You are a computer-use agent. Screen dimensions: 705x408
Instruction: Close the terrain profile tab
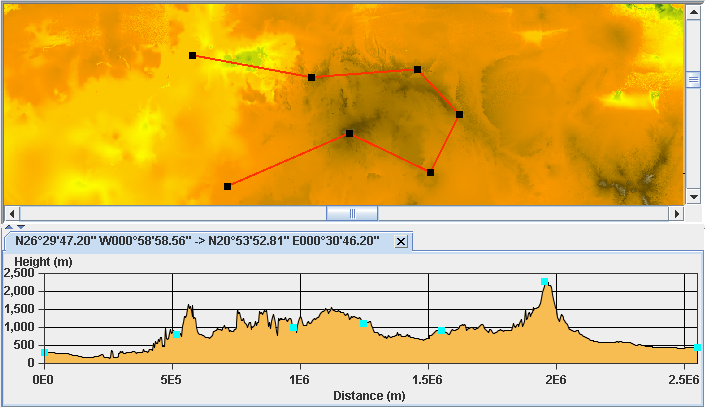coord(400,242)
